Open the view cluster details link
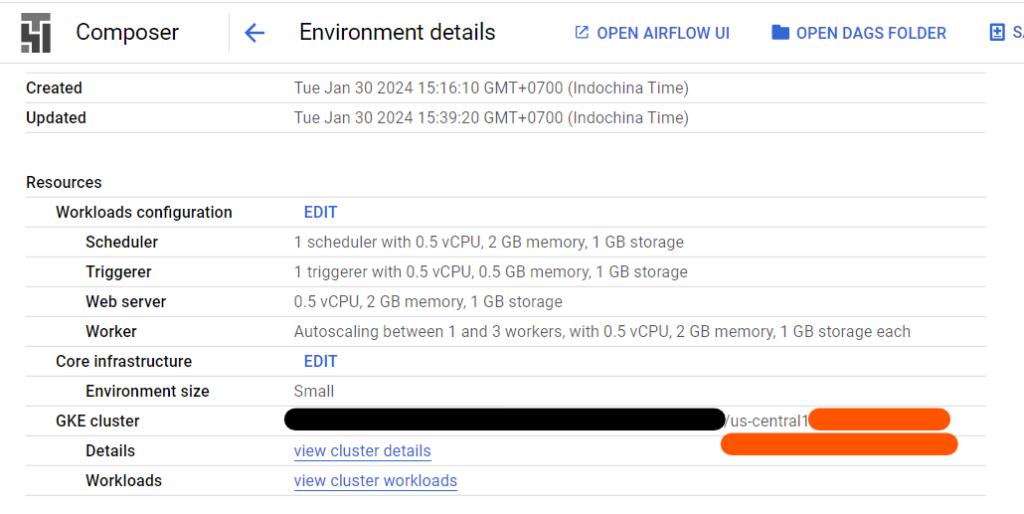Viewport: 1024px width, 514px height. [x=362, y=451]
